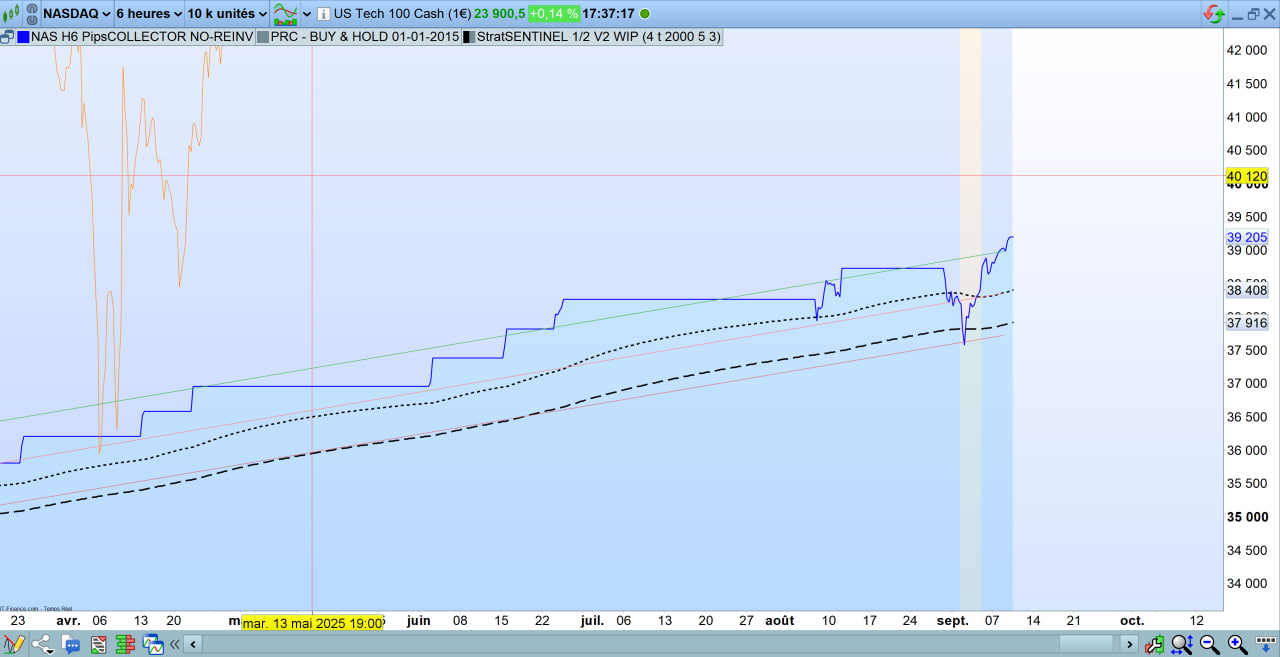
Task: Click the gray PRC Buy & Hold swatch
Action: coord(263,37)
